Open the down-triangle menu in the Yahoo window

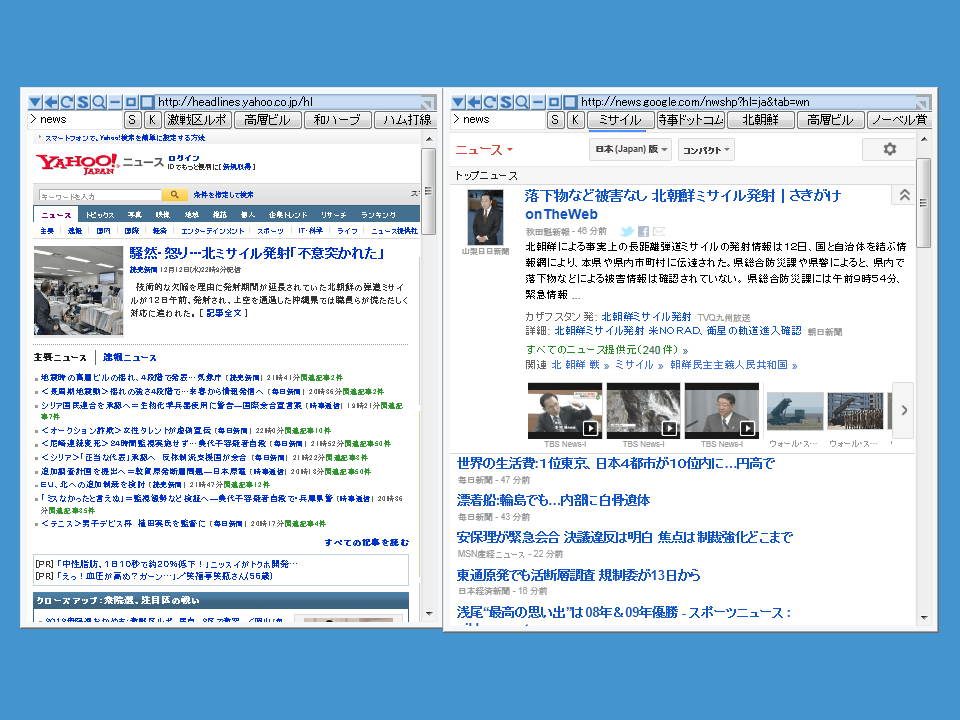tap(36, 102)
